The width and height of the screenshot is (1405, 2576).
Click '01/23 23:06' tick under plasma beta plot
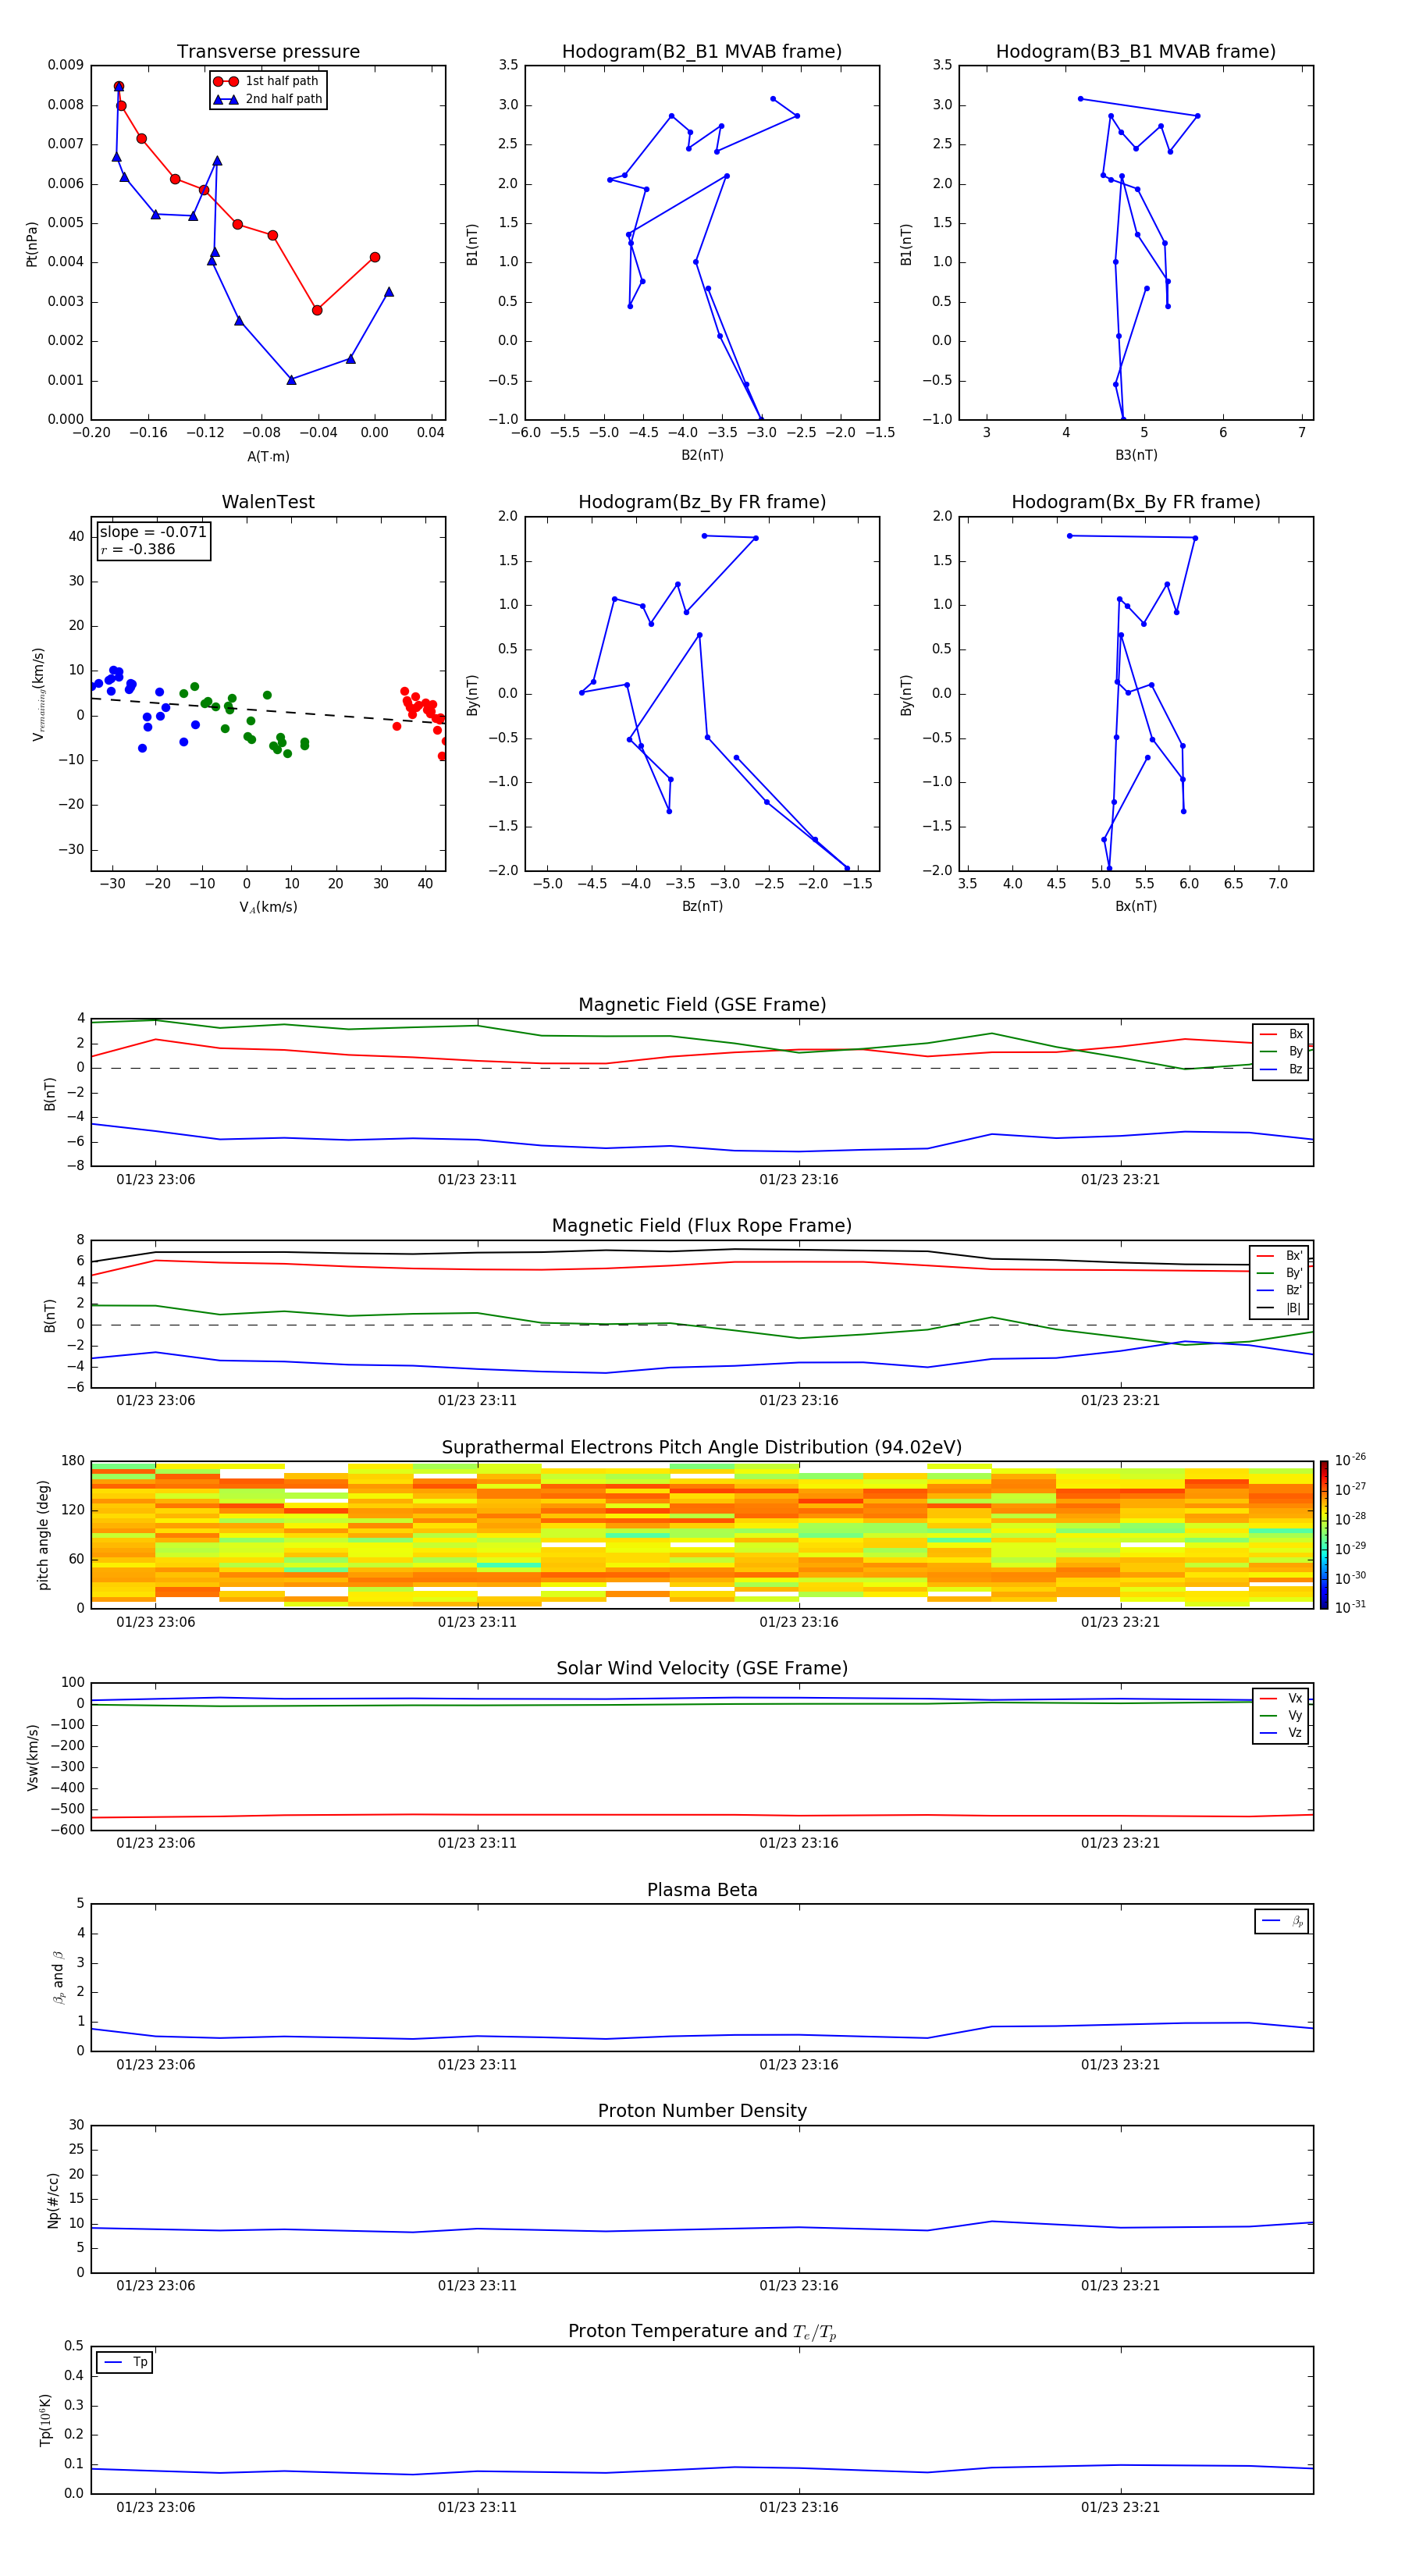(156, 2064)
